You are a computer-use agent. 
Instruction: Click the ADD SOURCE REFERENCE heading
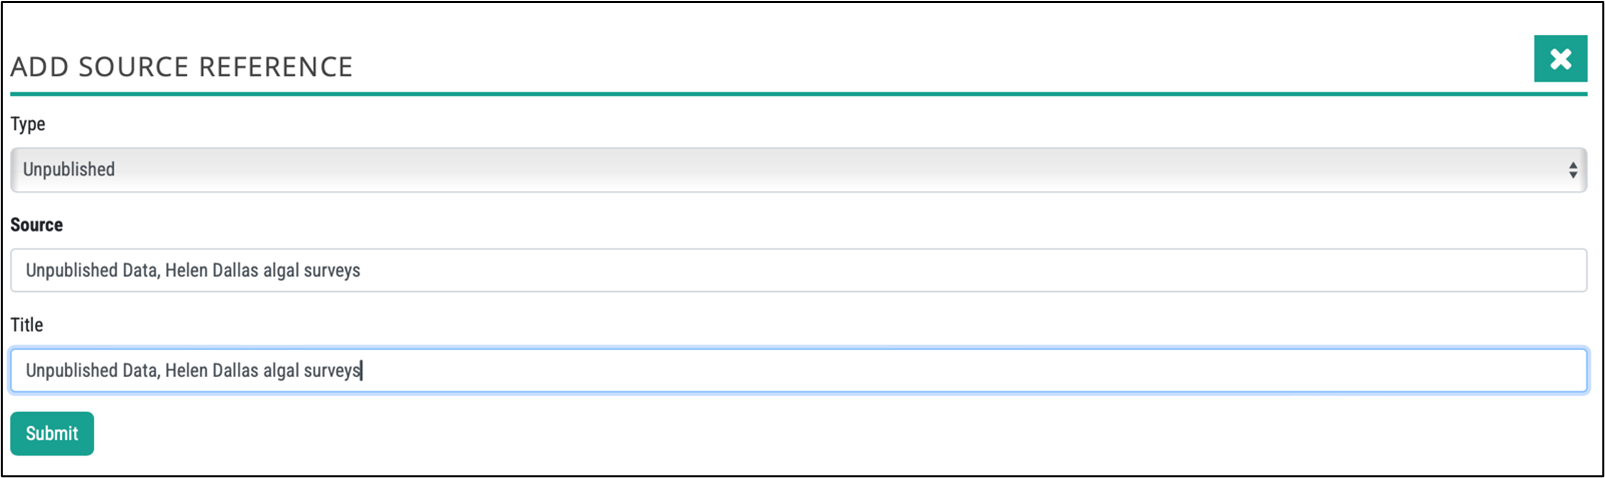click(x=182, y=67)
